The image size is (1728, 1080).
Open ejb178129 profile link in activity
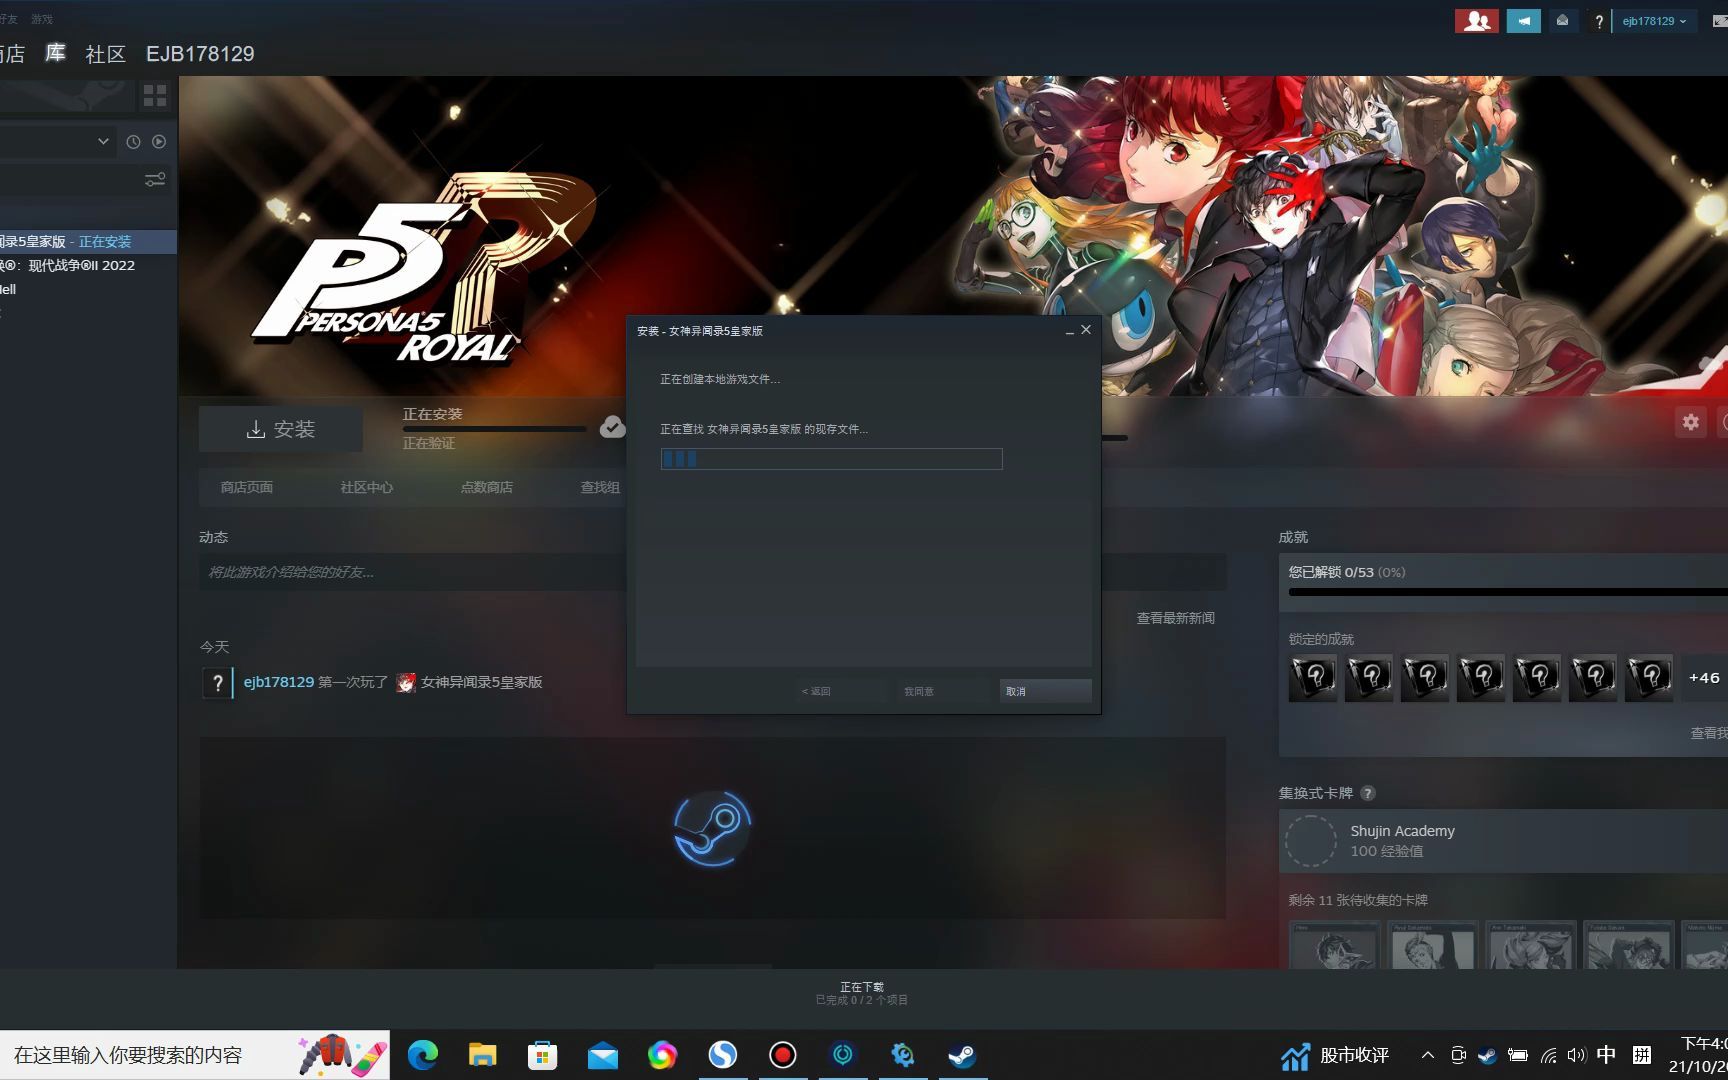(x=279, y=682)
